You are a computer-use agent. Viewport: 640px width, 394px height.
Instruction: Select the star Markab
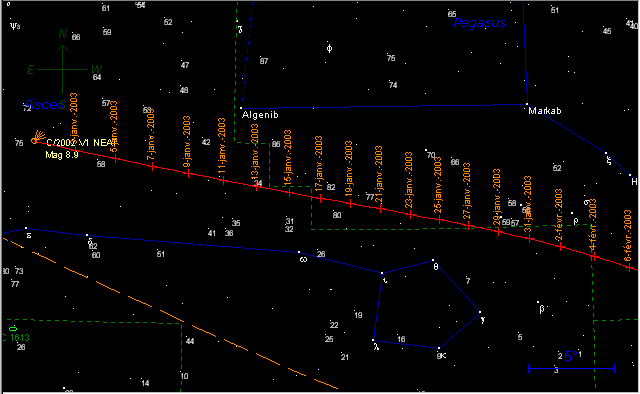tap(527, 104)
